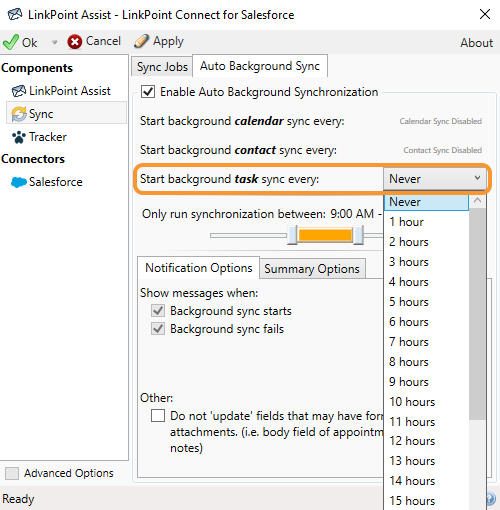Toggle Background sync starts checkbox
This screenshot has width=500, height=510.
[x=158, y=311]
